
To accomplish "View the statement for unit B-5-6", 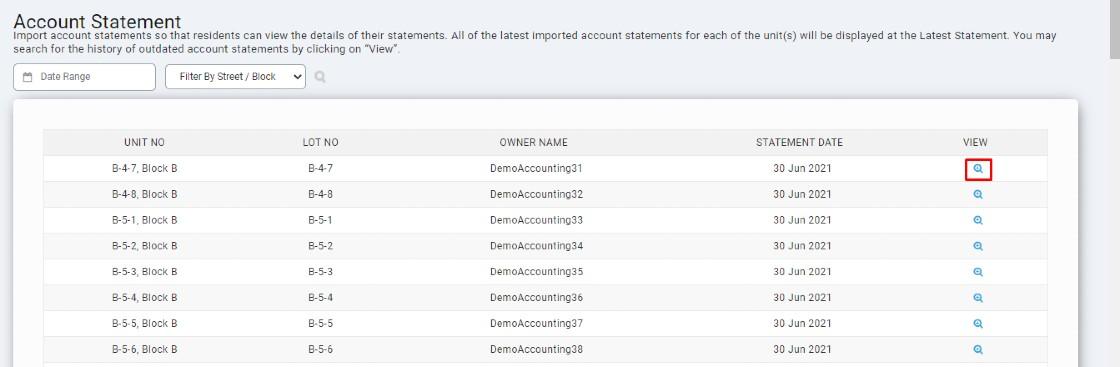I will coord(978,349).
